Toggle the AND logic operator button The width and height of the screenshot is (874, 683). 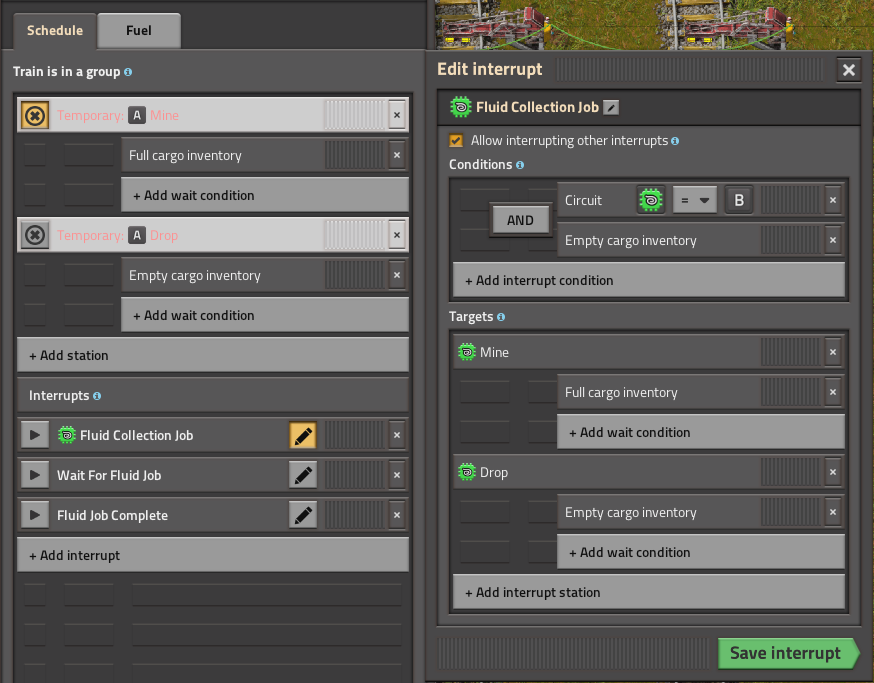point(520,220)
